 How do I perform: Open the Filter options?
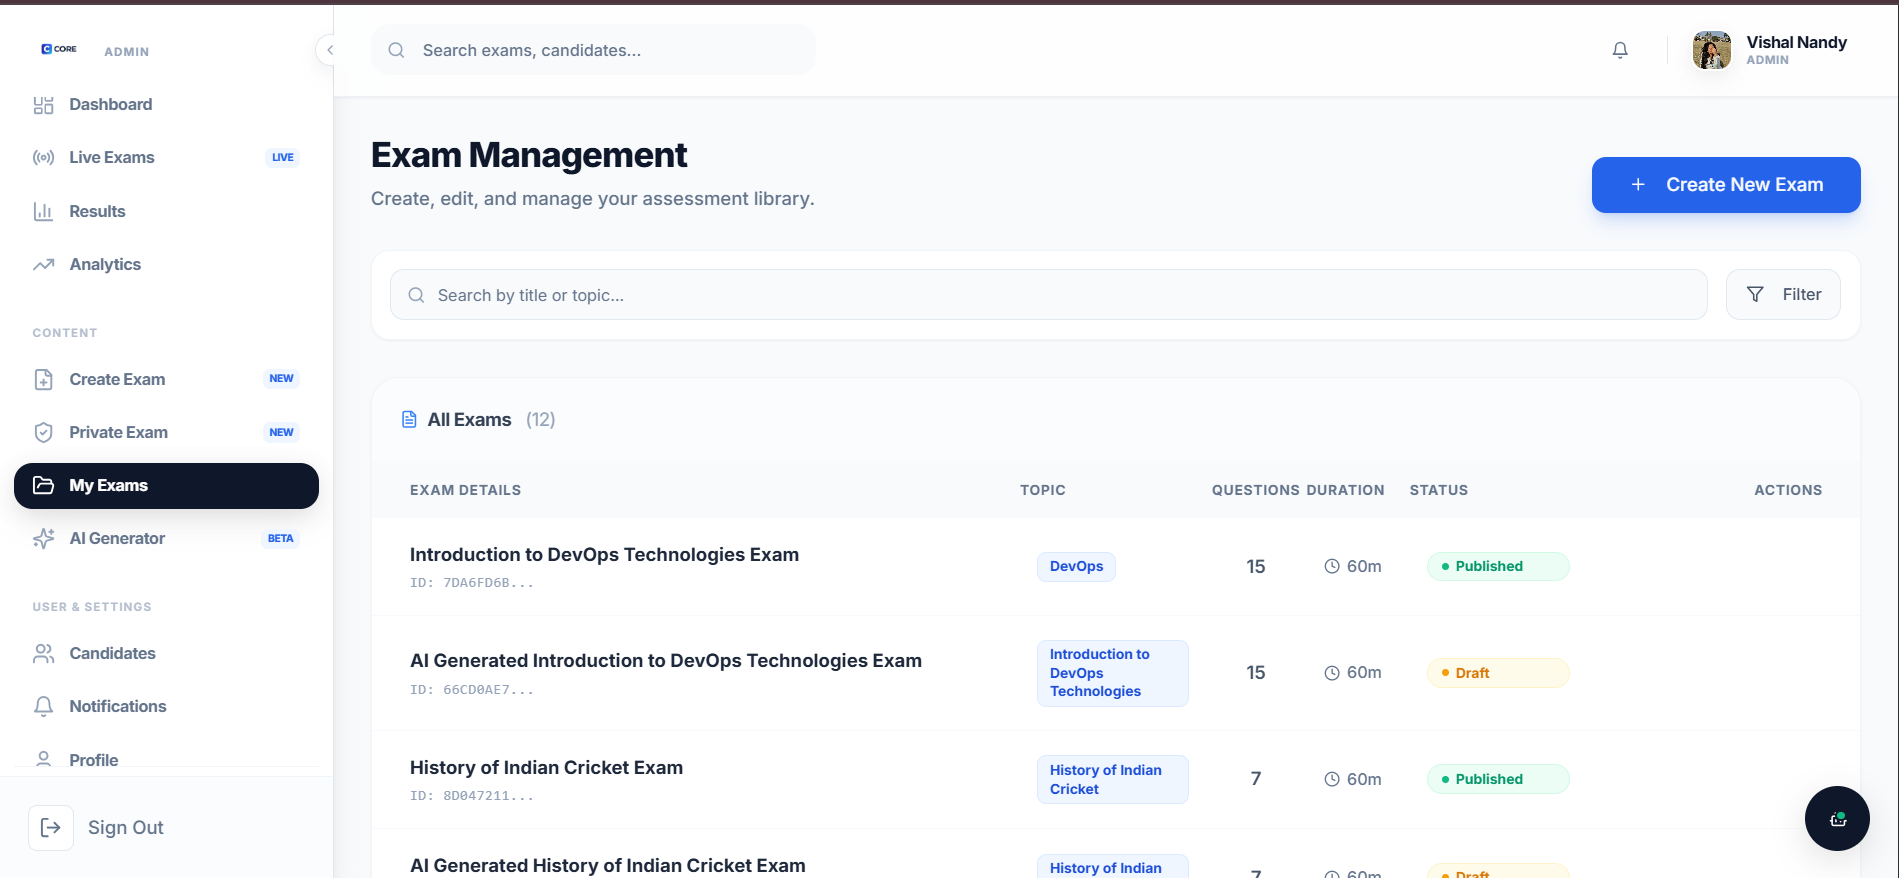pos(1783,295)
